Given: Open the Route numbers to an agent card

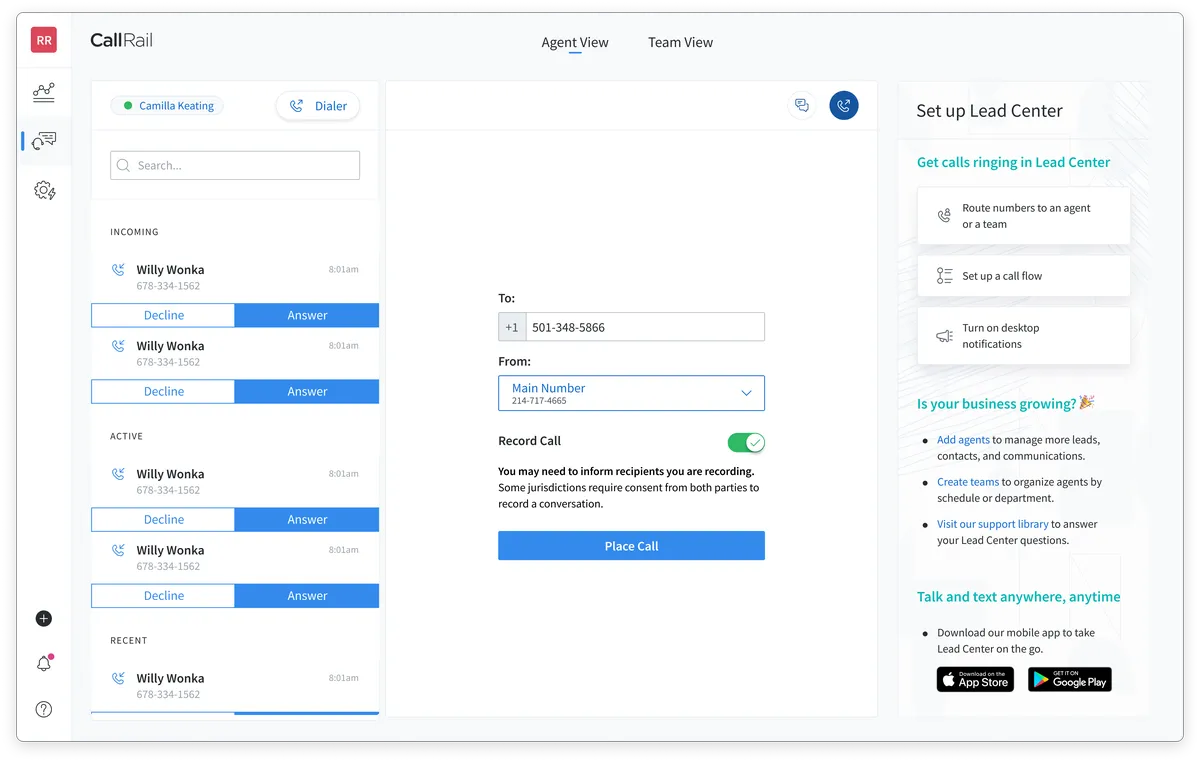Looking at the screenshot, I should coord(1024,216).
